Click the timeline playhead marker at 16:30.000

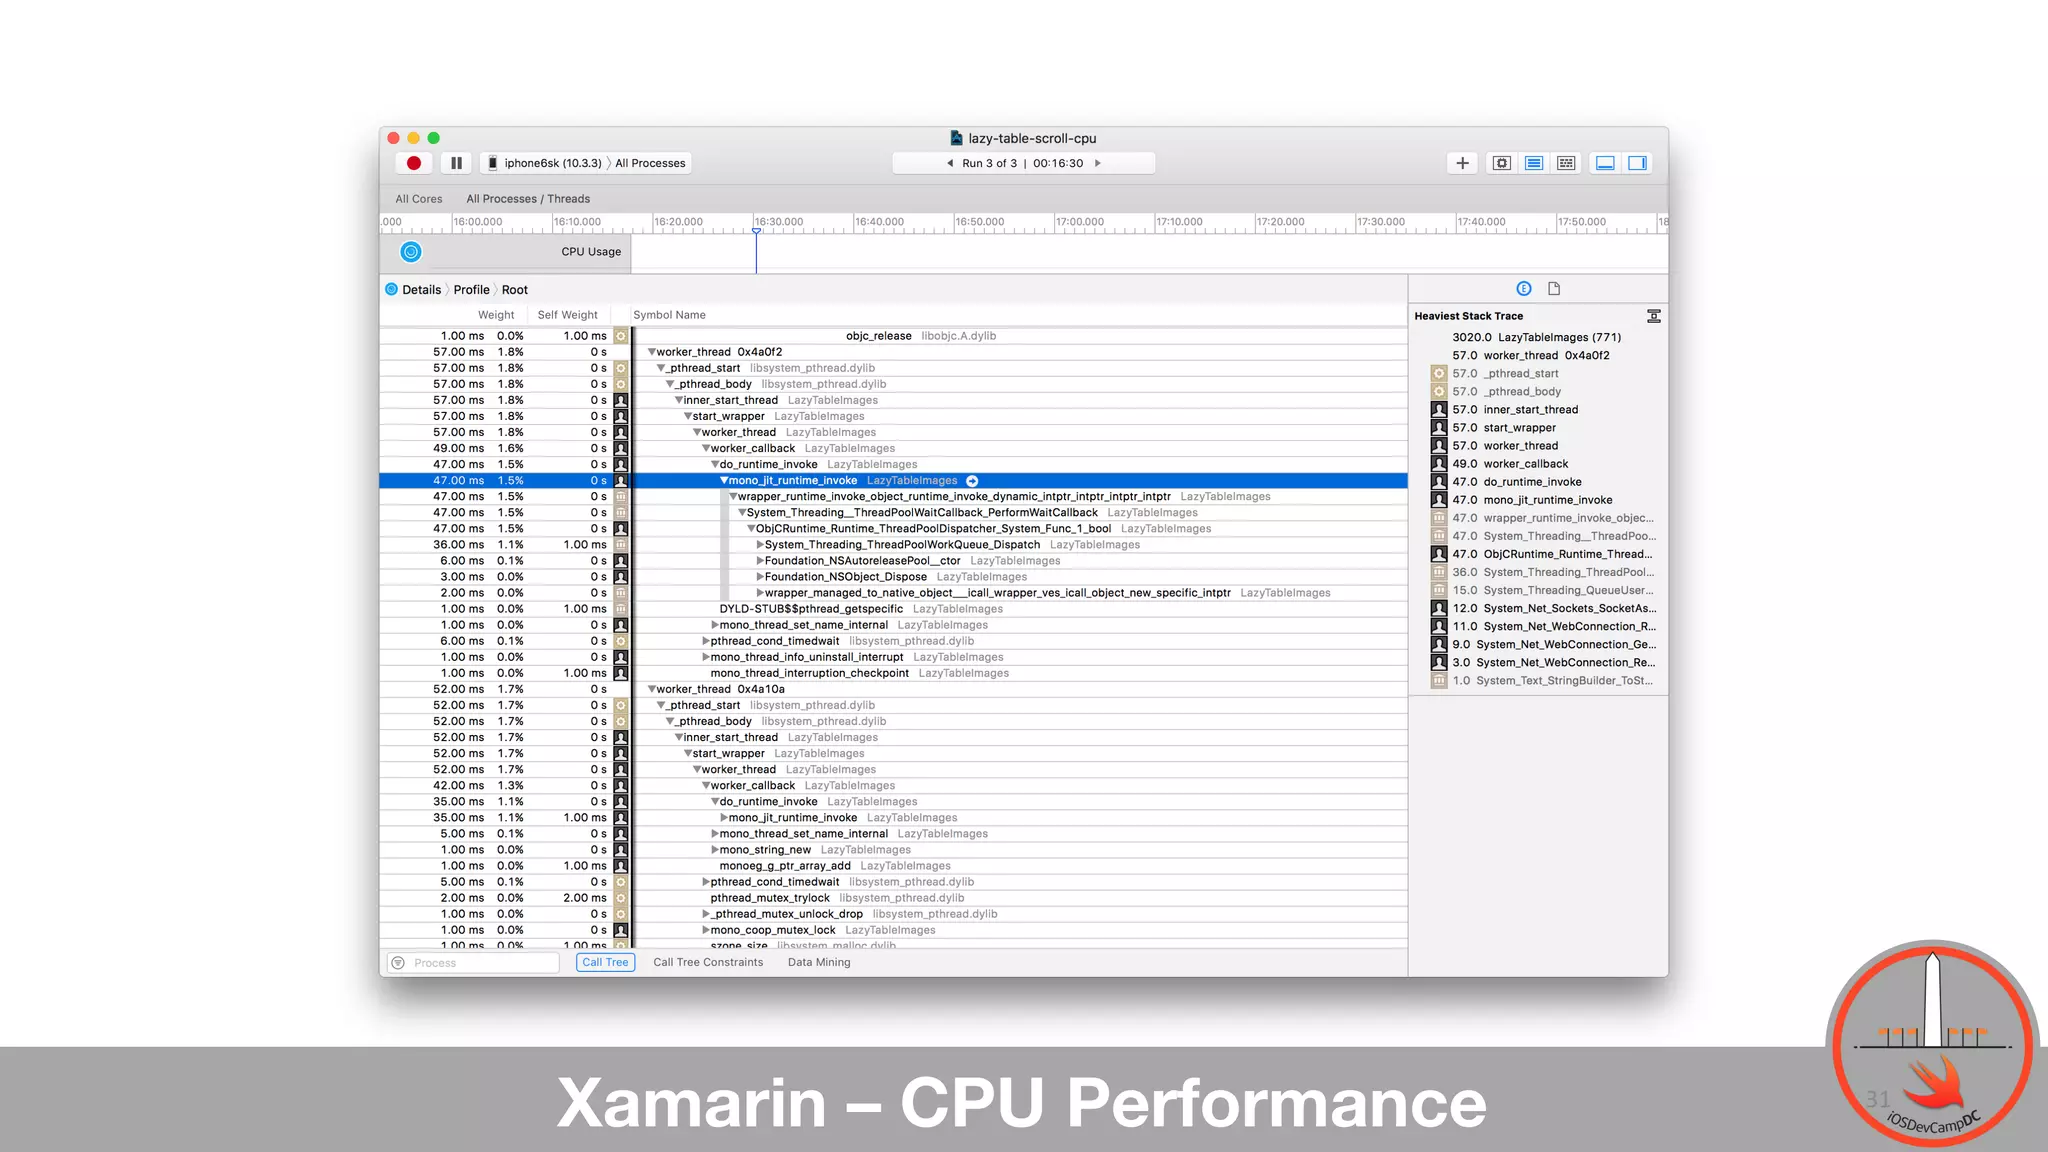tap(756, 231)
